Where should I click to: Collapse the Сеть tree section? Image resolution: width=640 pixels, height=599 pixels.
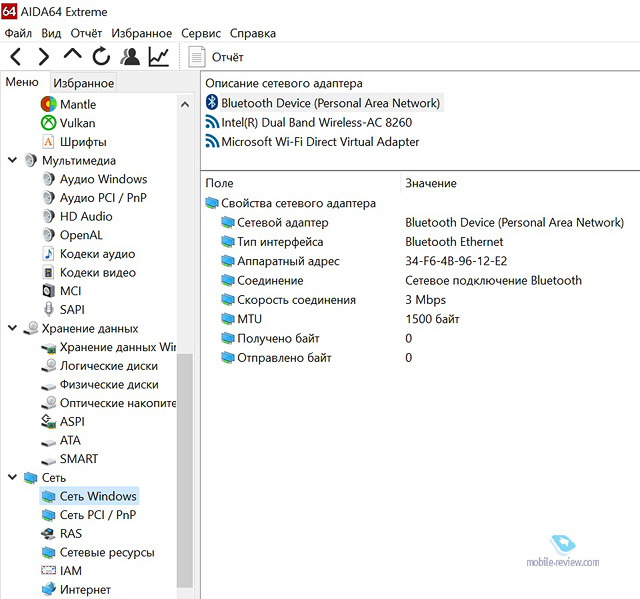(x=12, y=478)
